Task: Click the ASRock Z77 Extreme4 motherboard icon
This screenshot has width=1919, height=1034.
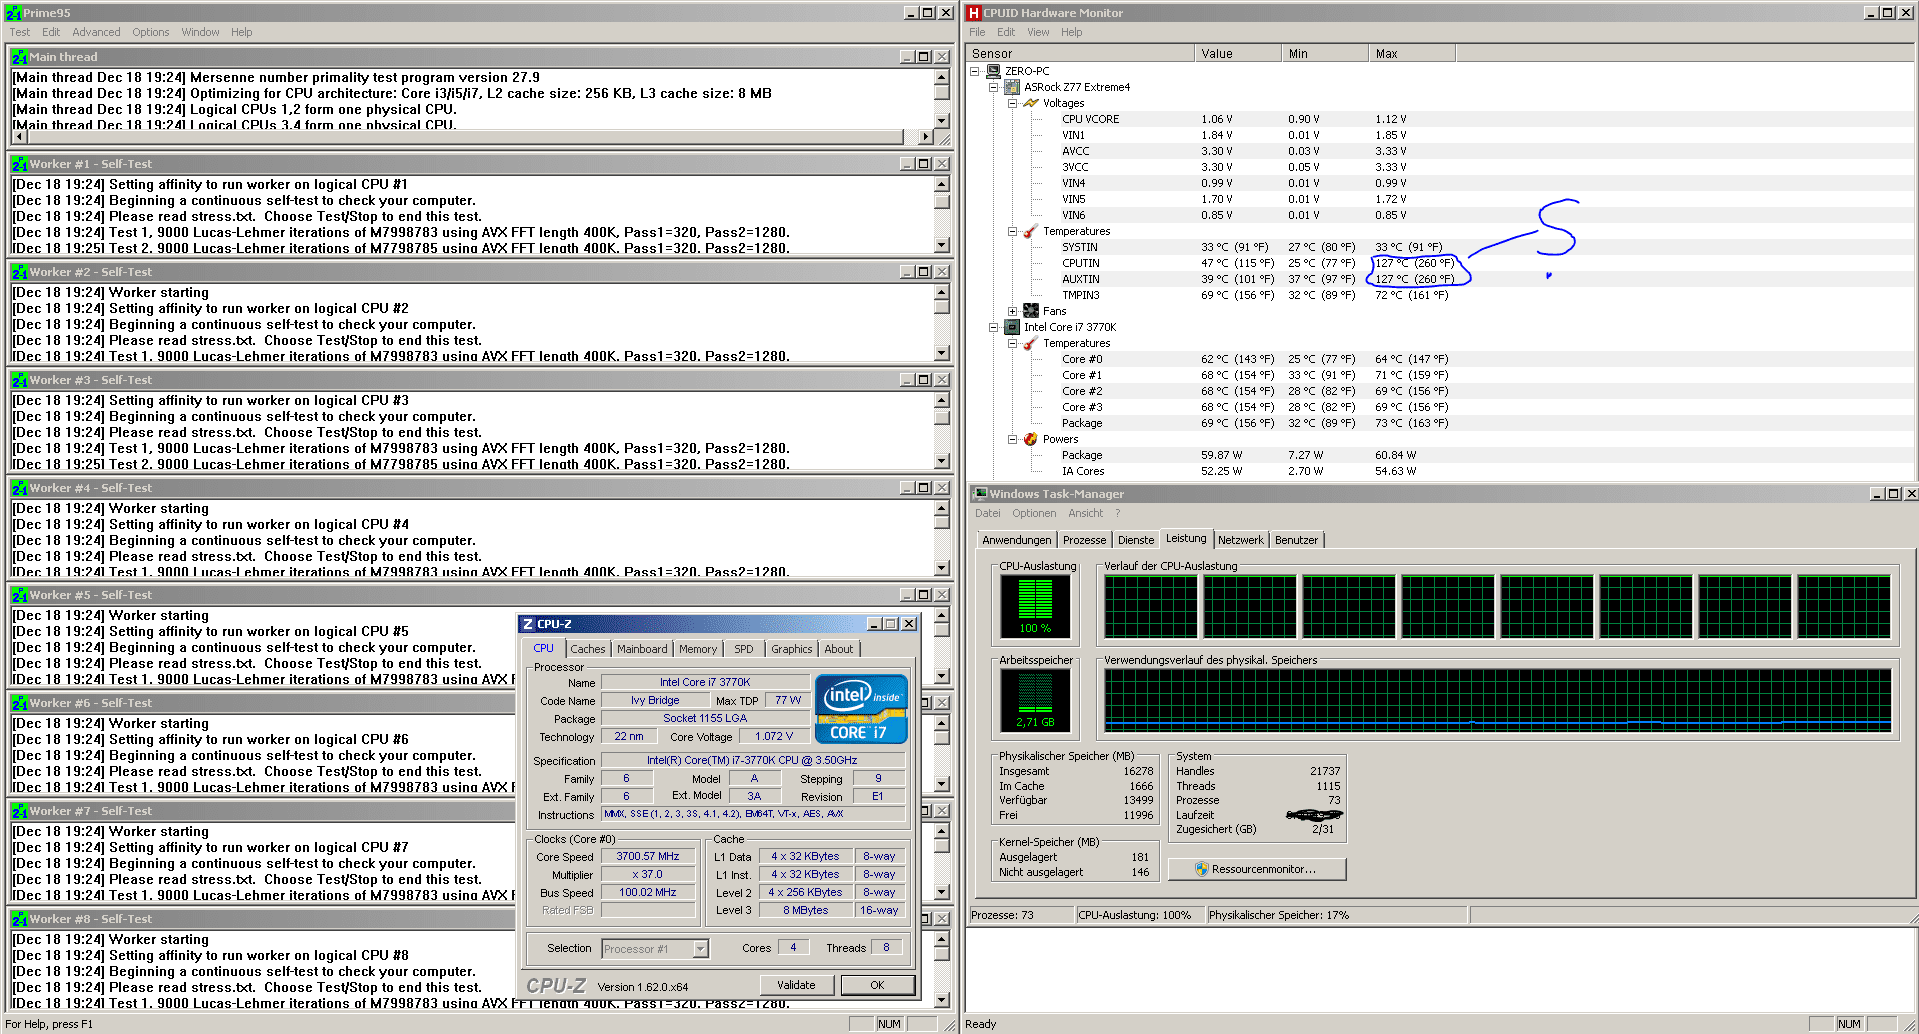Action: (1012, 87)
